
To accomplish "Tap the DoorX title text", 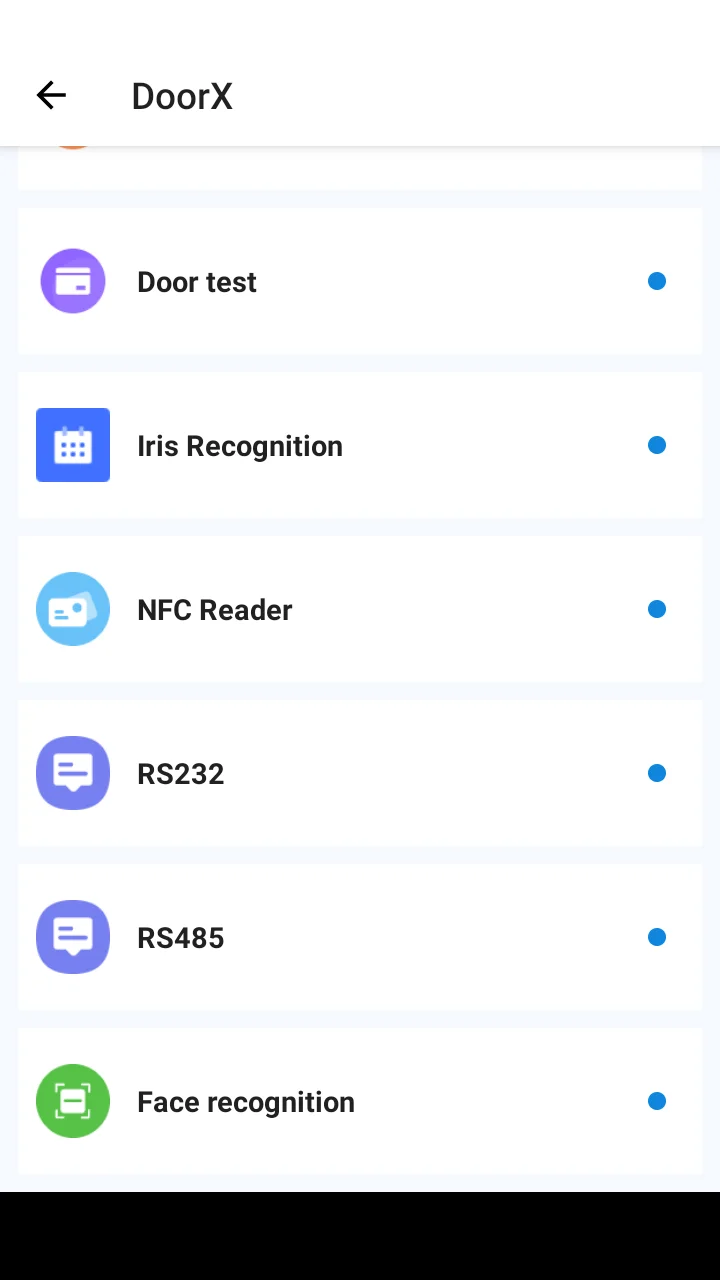I will click(182, 96).
